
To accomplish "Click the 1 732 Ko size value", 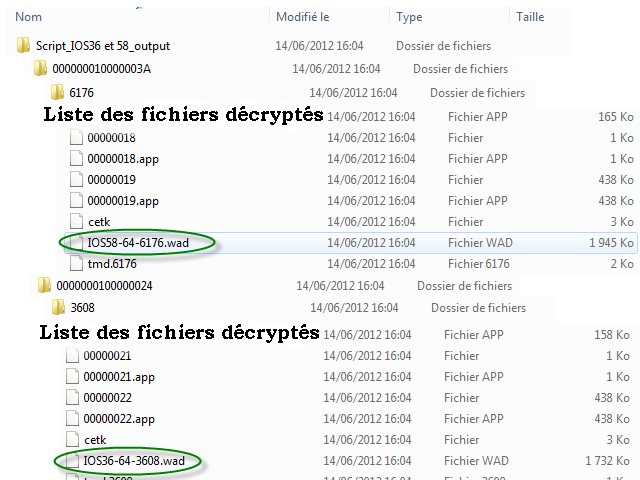I will tap(607, 461).
